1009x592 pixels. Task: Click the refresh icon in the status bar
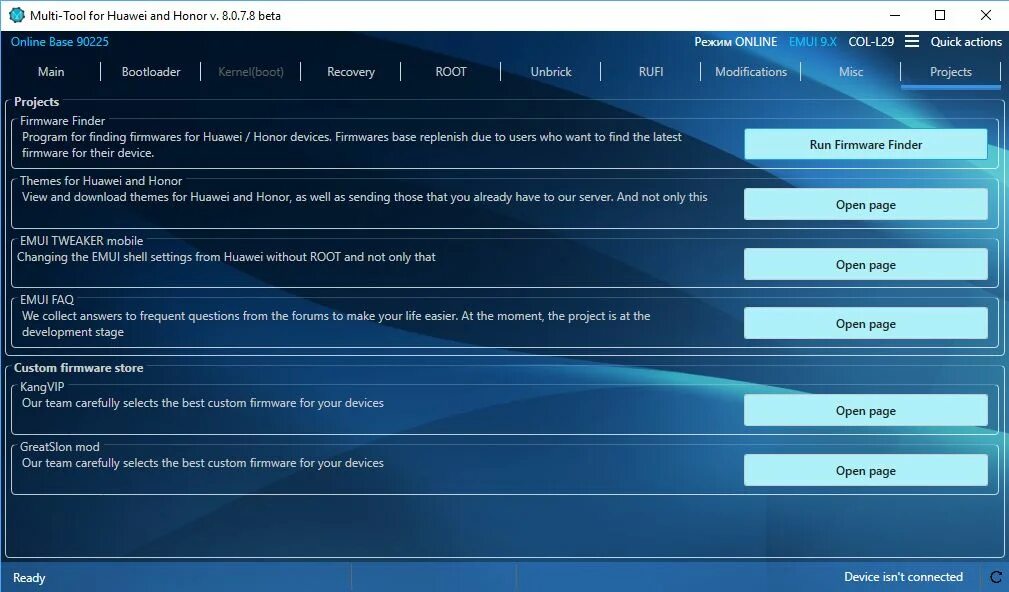point(995,577)
